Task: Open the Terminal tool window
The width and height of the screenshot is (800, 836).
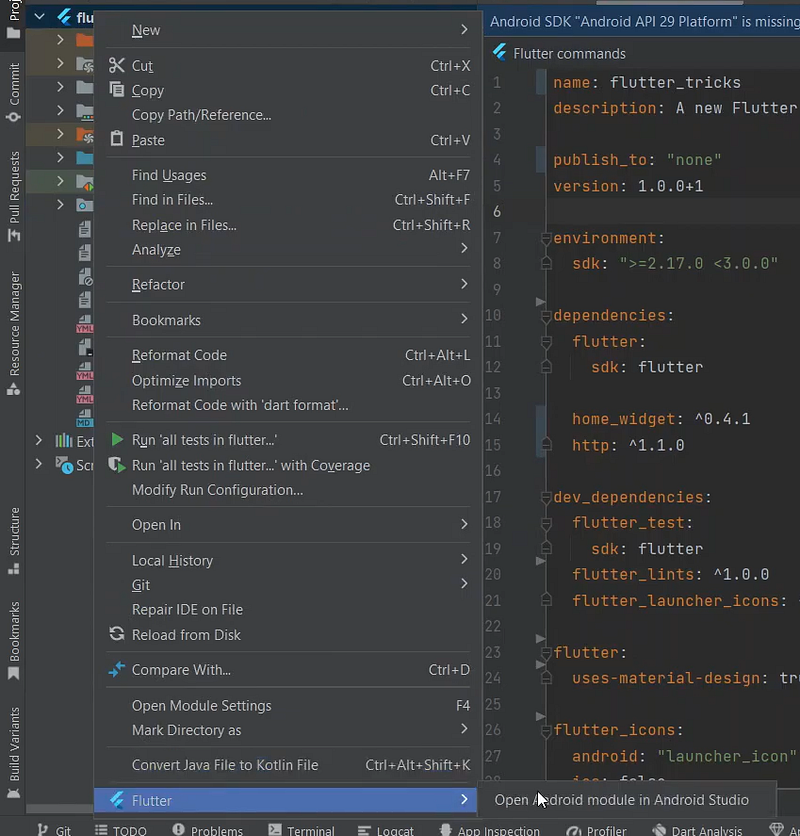Action: coord(301,830)
